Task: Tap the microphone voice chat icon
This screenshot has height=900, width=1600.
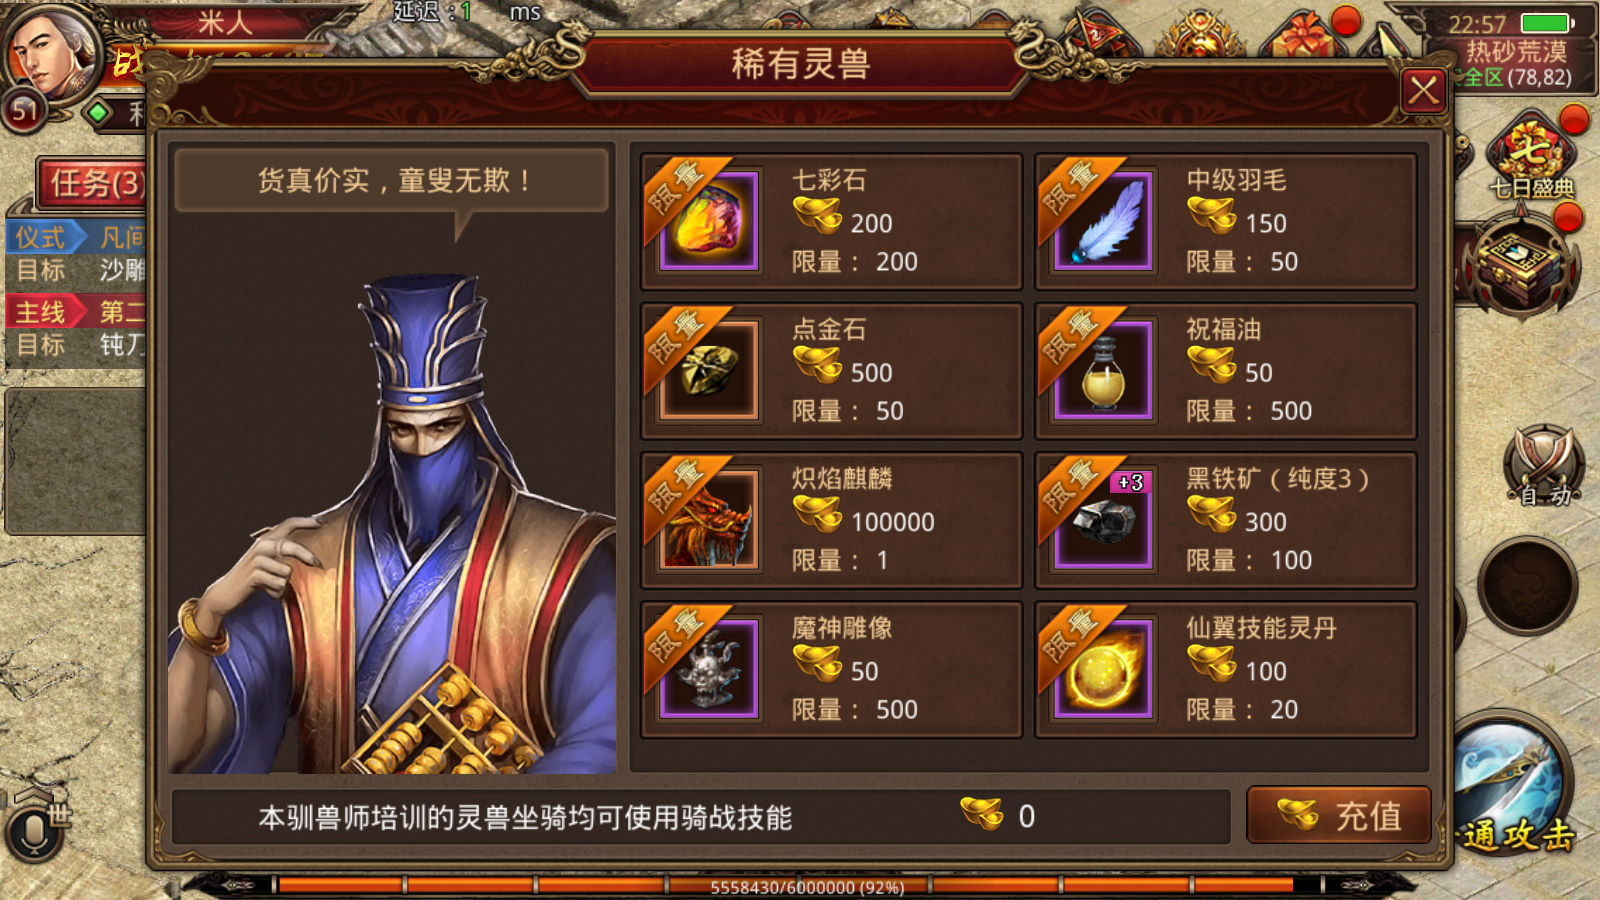Action: [33, 832]
